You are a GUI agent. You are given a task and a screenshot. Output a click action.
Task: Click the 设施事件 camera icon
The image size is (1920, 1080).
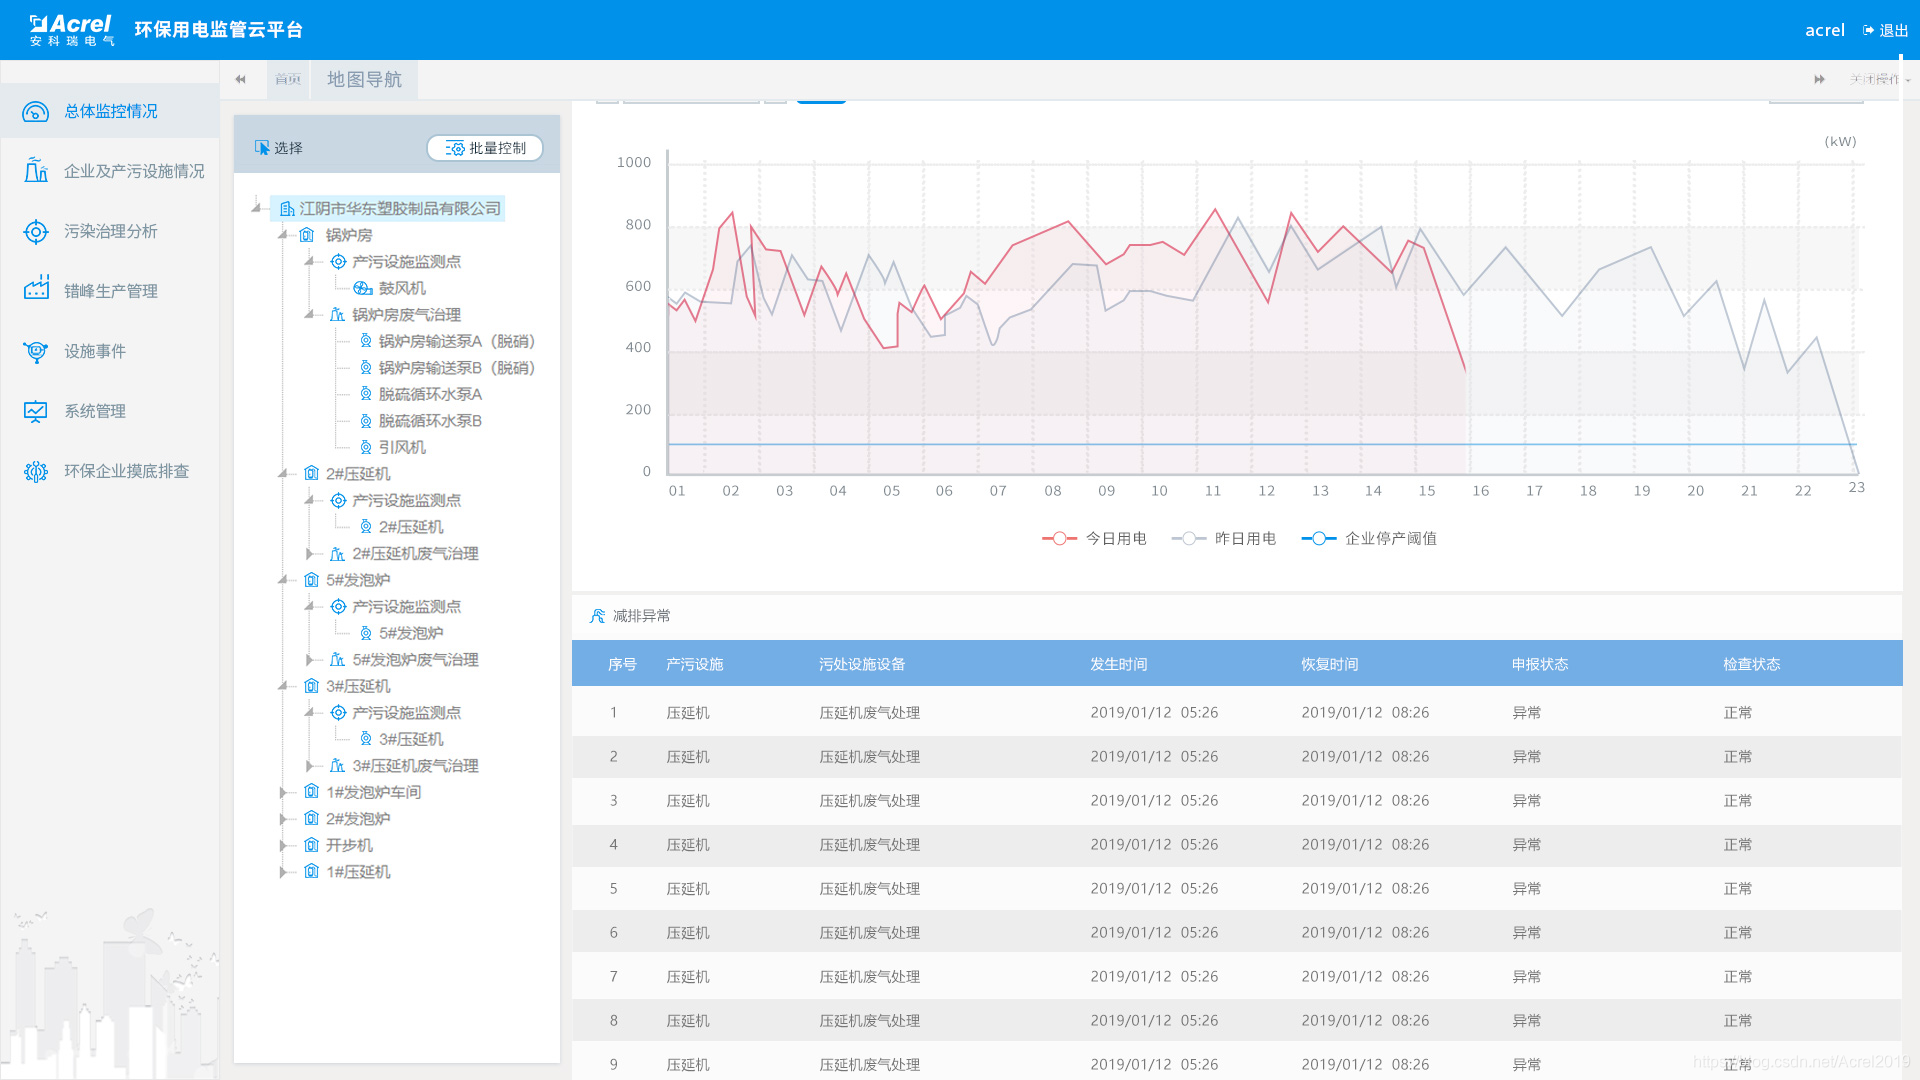pos(36,351)
